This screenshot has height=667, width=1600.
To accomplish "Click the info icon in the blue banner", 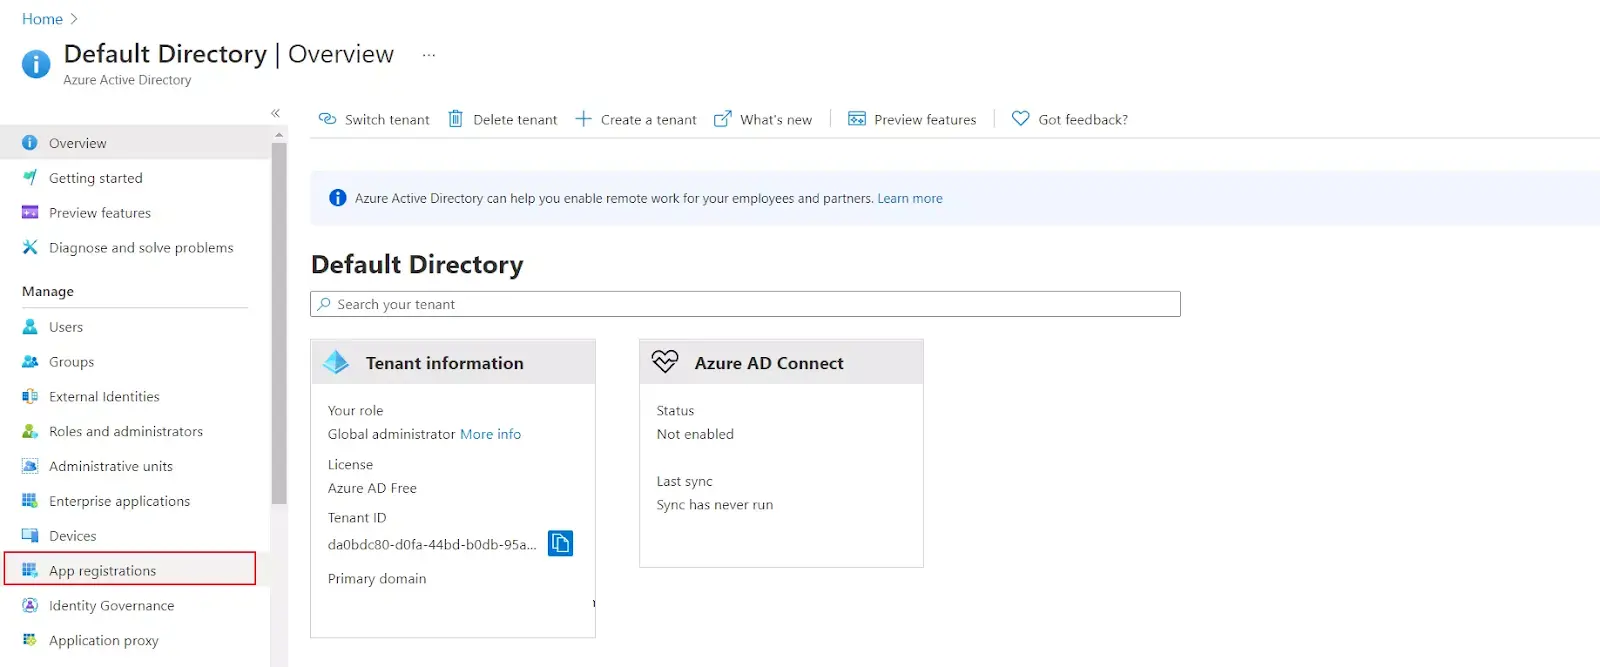I will [x=338, y=198].
